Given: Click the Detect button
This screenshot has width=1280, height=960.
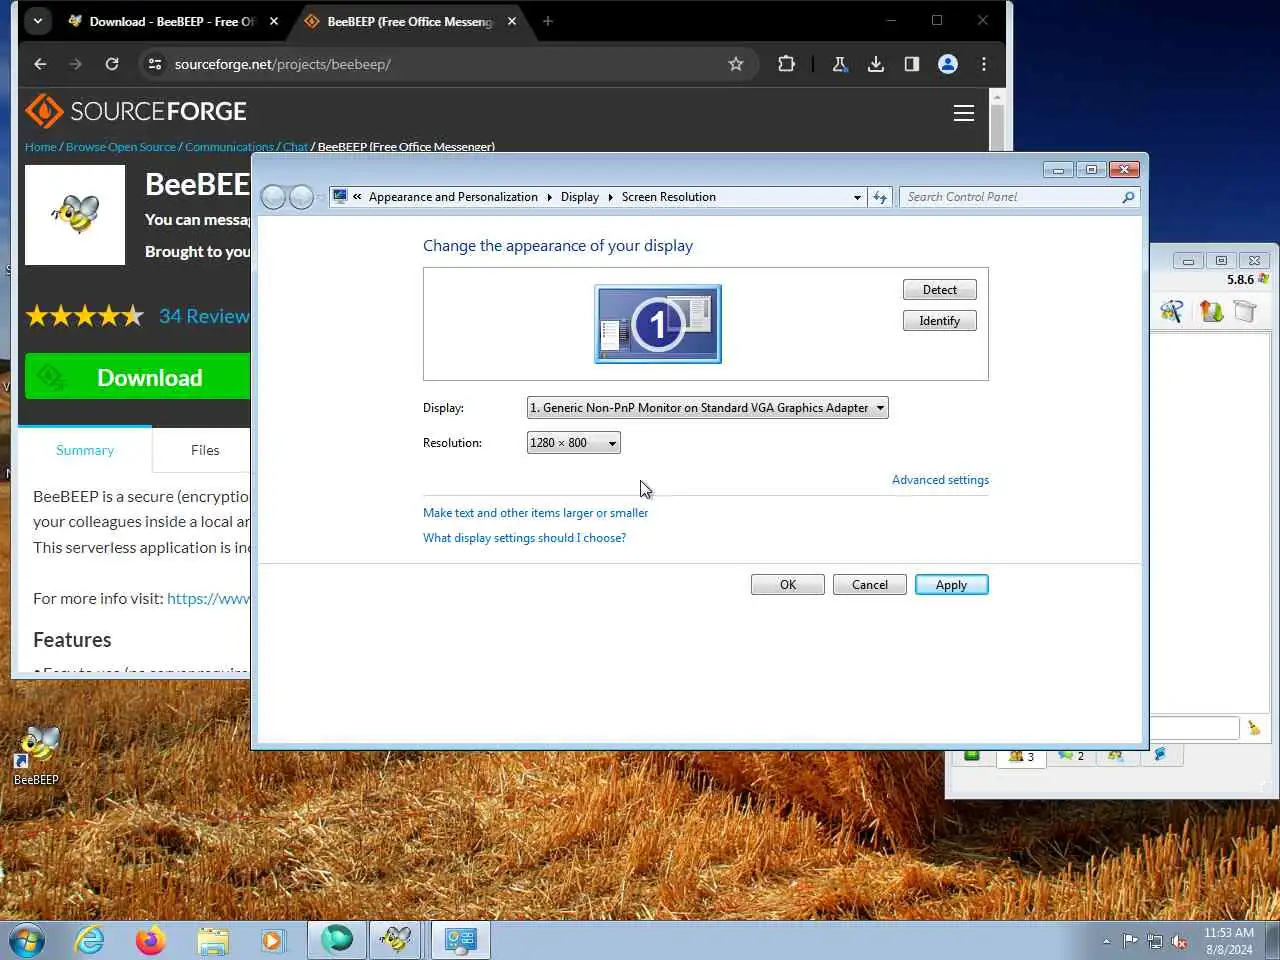Looking at the screenshot, I should click(940, 290).
